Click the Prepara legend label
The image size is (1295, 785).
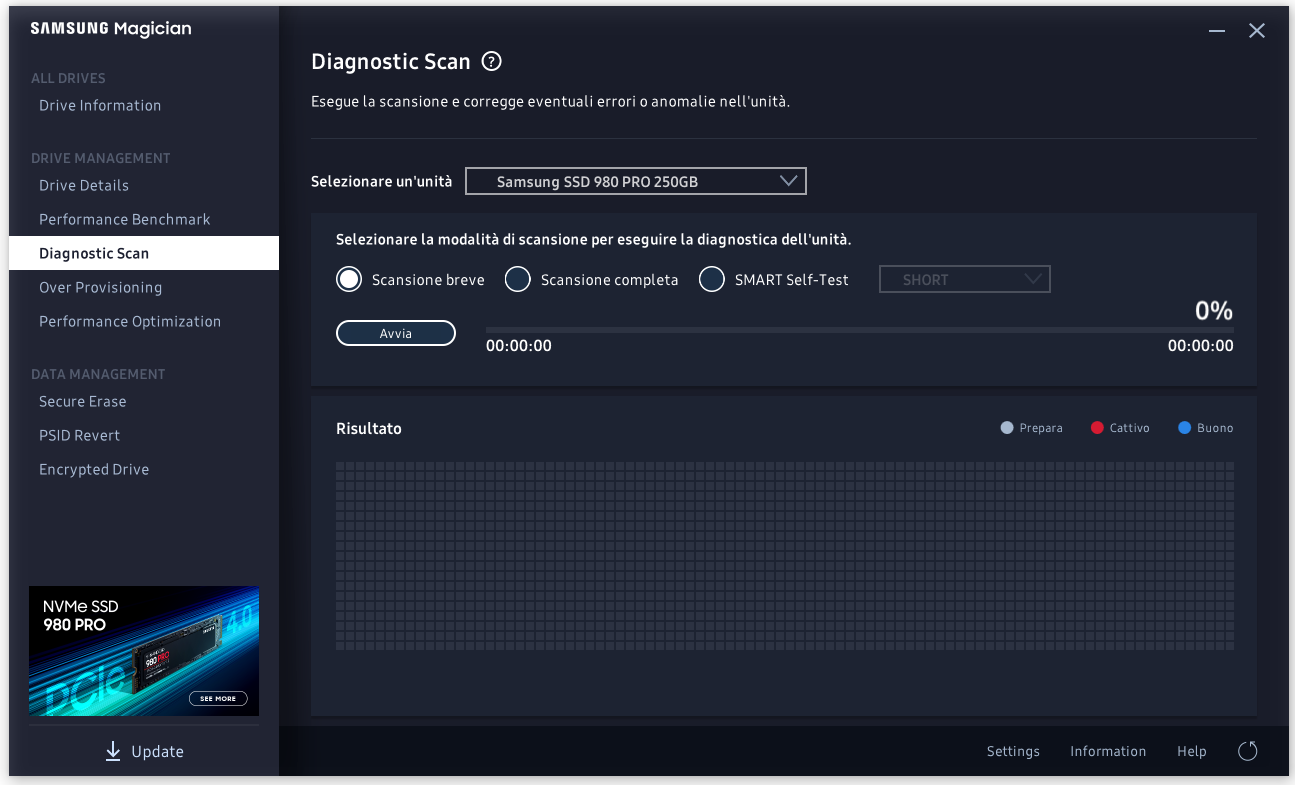(x=1041, y=428)
